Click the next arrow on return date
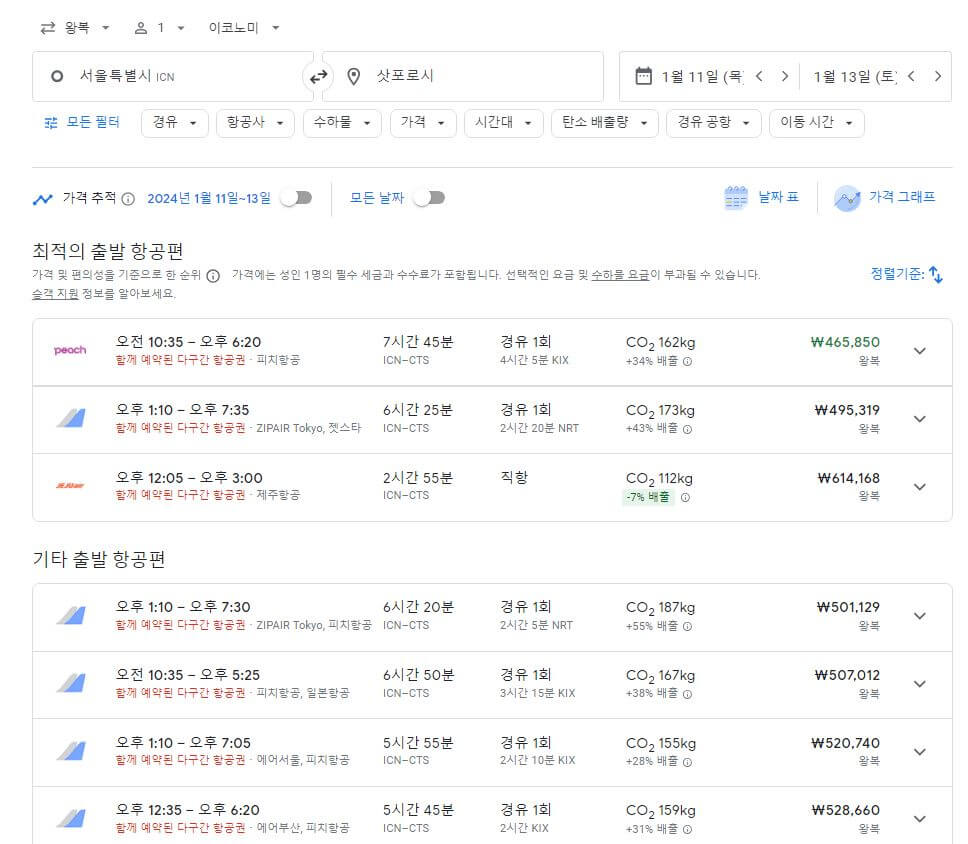The image size is (968, 844). pos(938,76)
